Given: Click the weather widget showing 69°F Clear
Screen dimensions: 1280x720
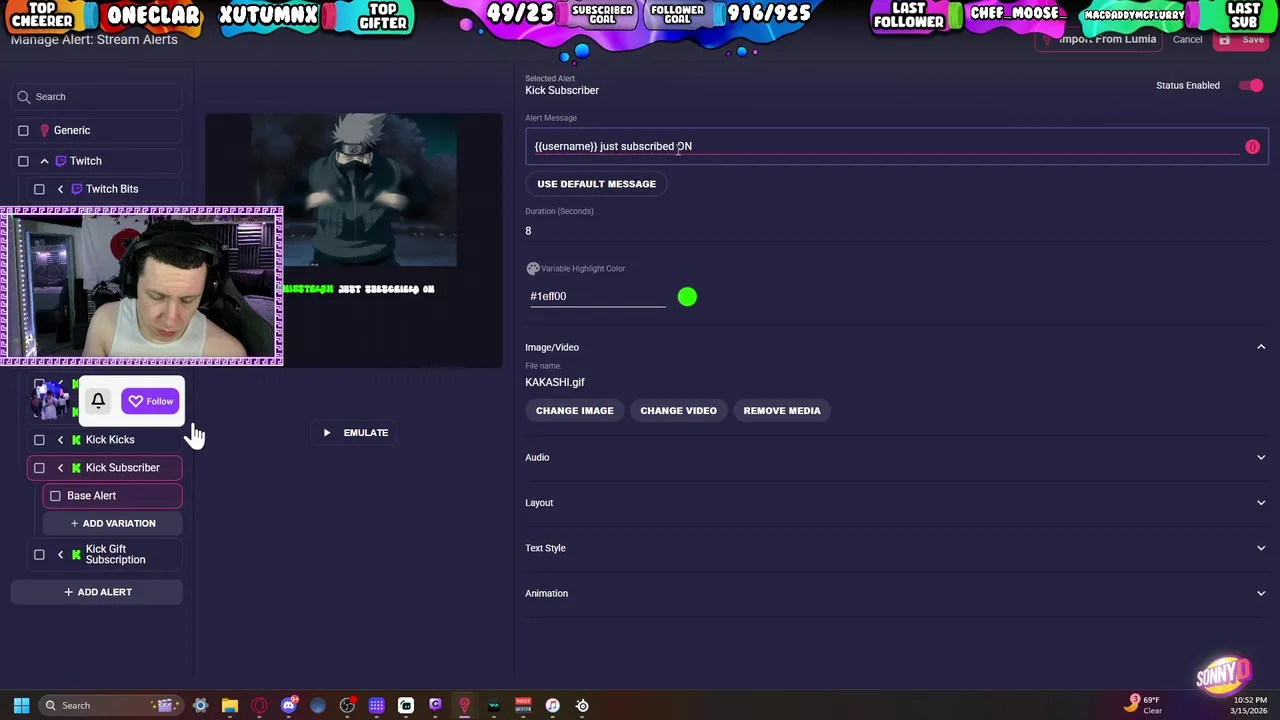Looking at the screenshot, I should click(x=1143, y=705).
